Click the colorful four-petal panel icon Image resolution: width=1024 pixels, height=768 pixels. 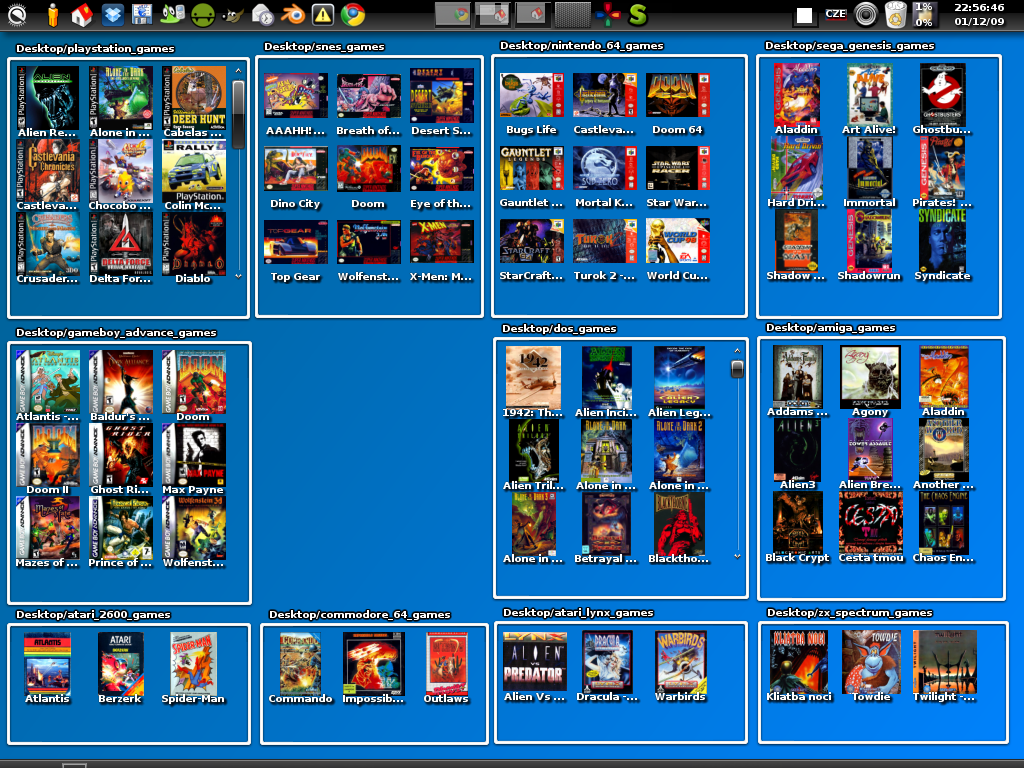coord(608,14)
